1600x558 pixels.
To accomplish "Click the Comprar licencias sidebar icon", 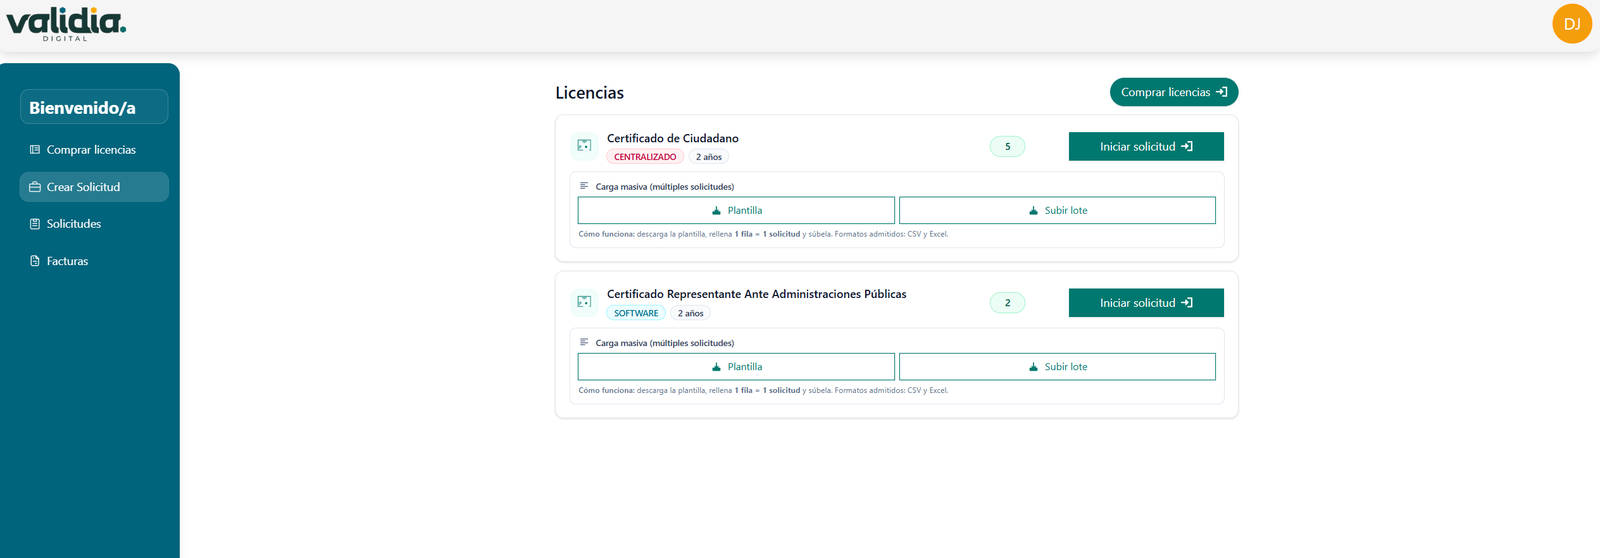I will [35, 150].
